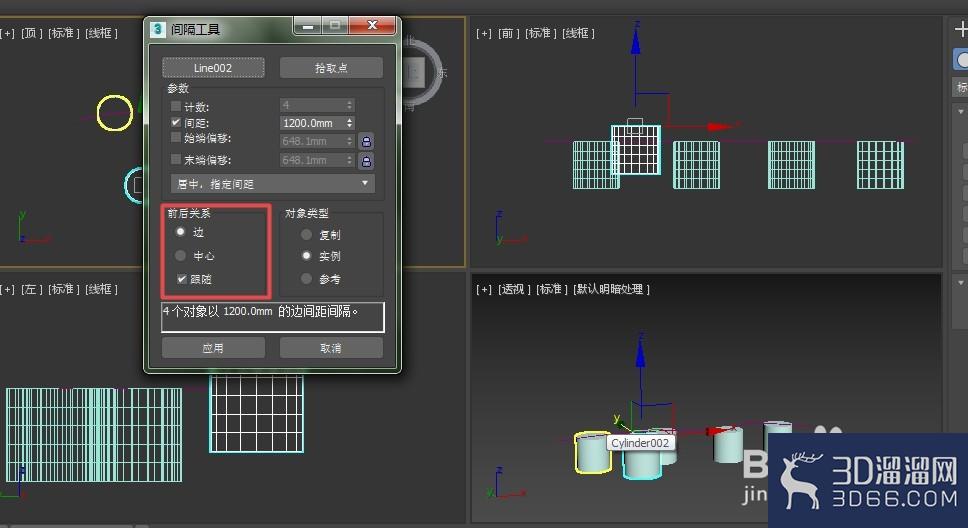
Task: Open the 居中，指定间距 dropdown
Action: point(272,183)
